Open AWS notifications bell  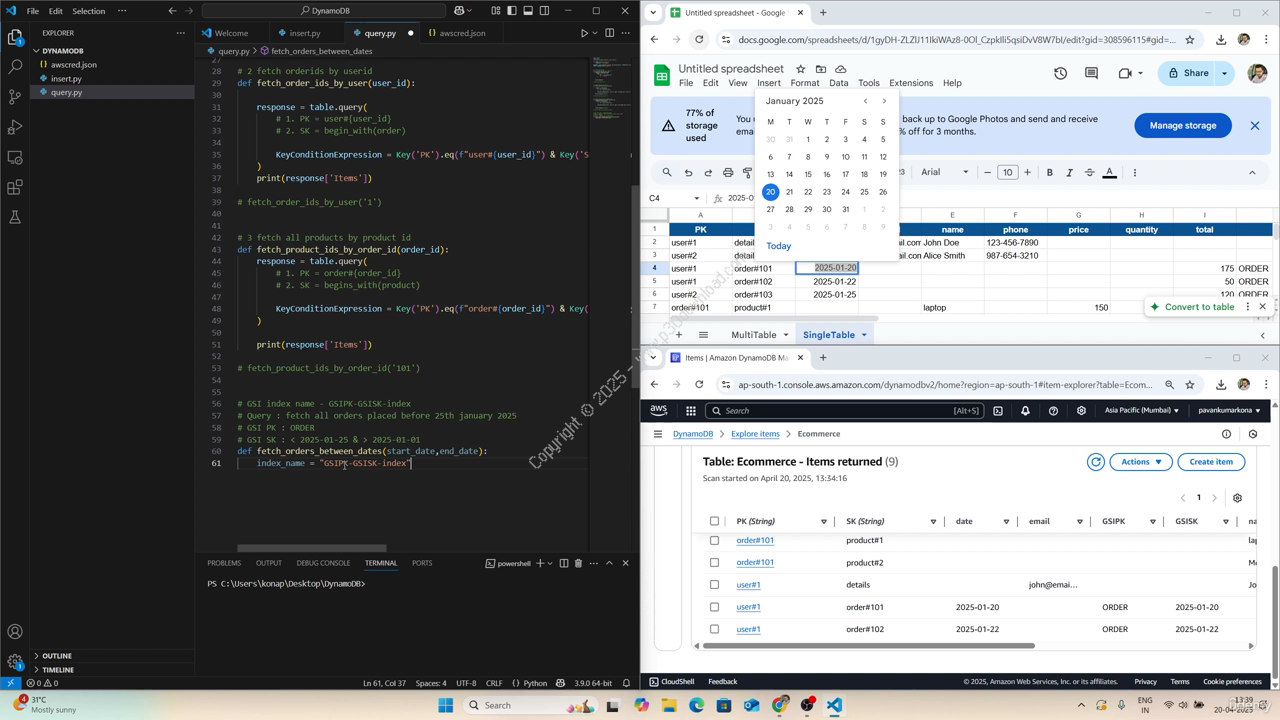(x=1025, y=411)
